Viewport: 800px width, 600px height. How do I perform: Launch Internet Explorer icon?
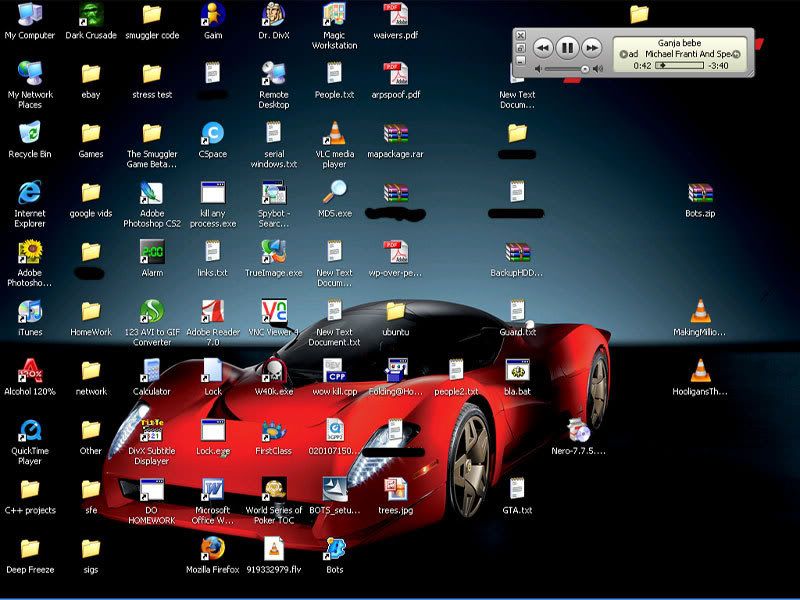coord(30,194)
